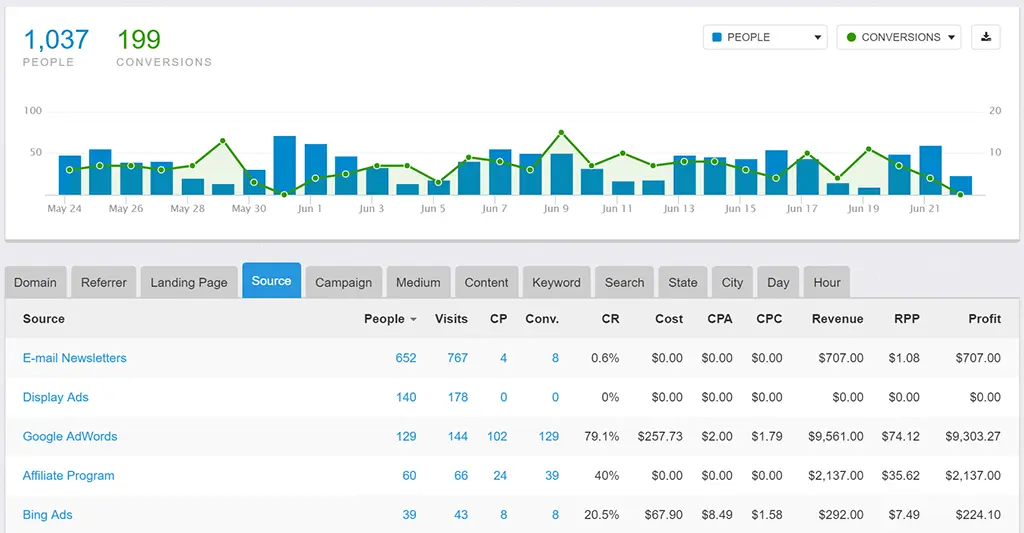Open the Google AdWords source link

point(70,437)
